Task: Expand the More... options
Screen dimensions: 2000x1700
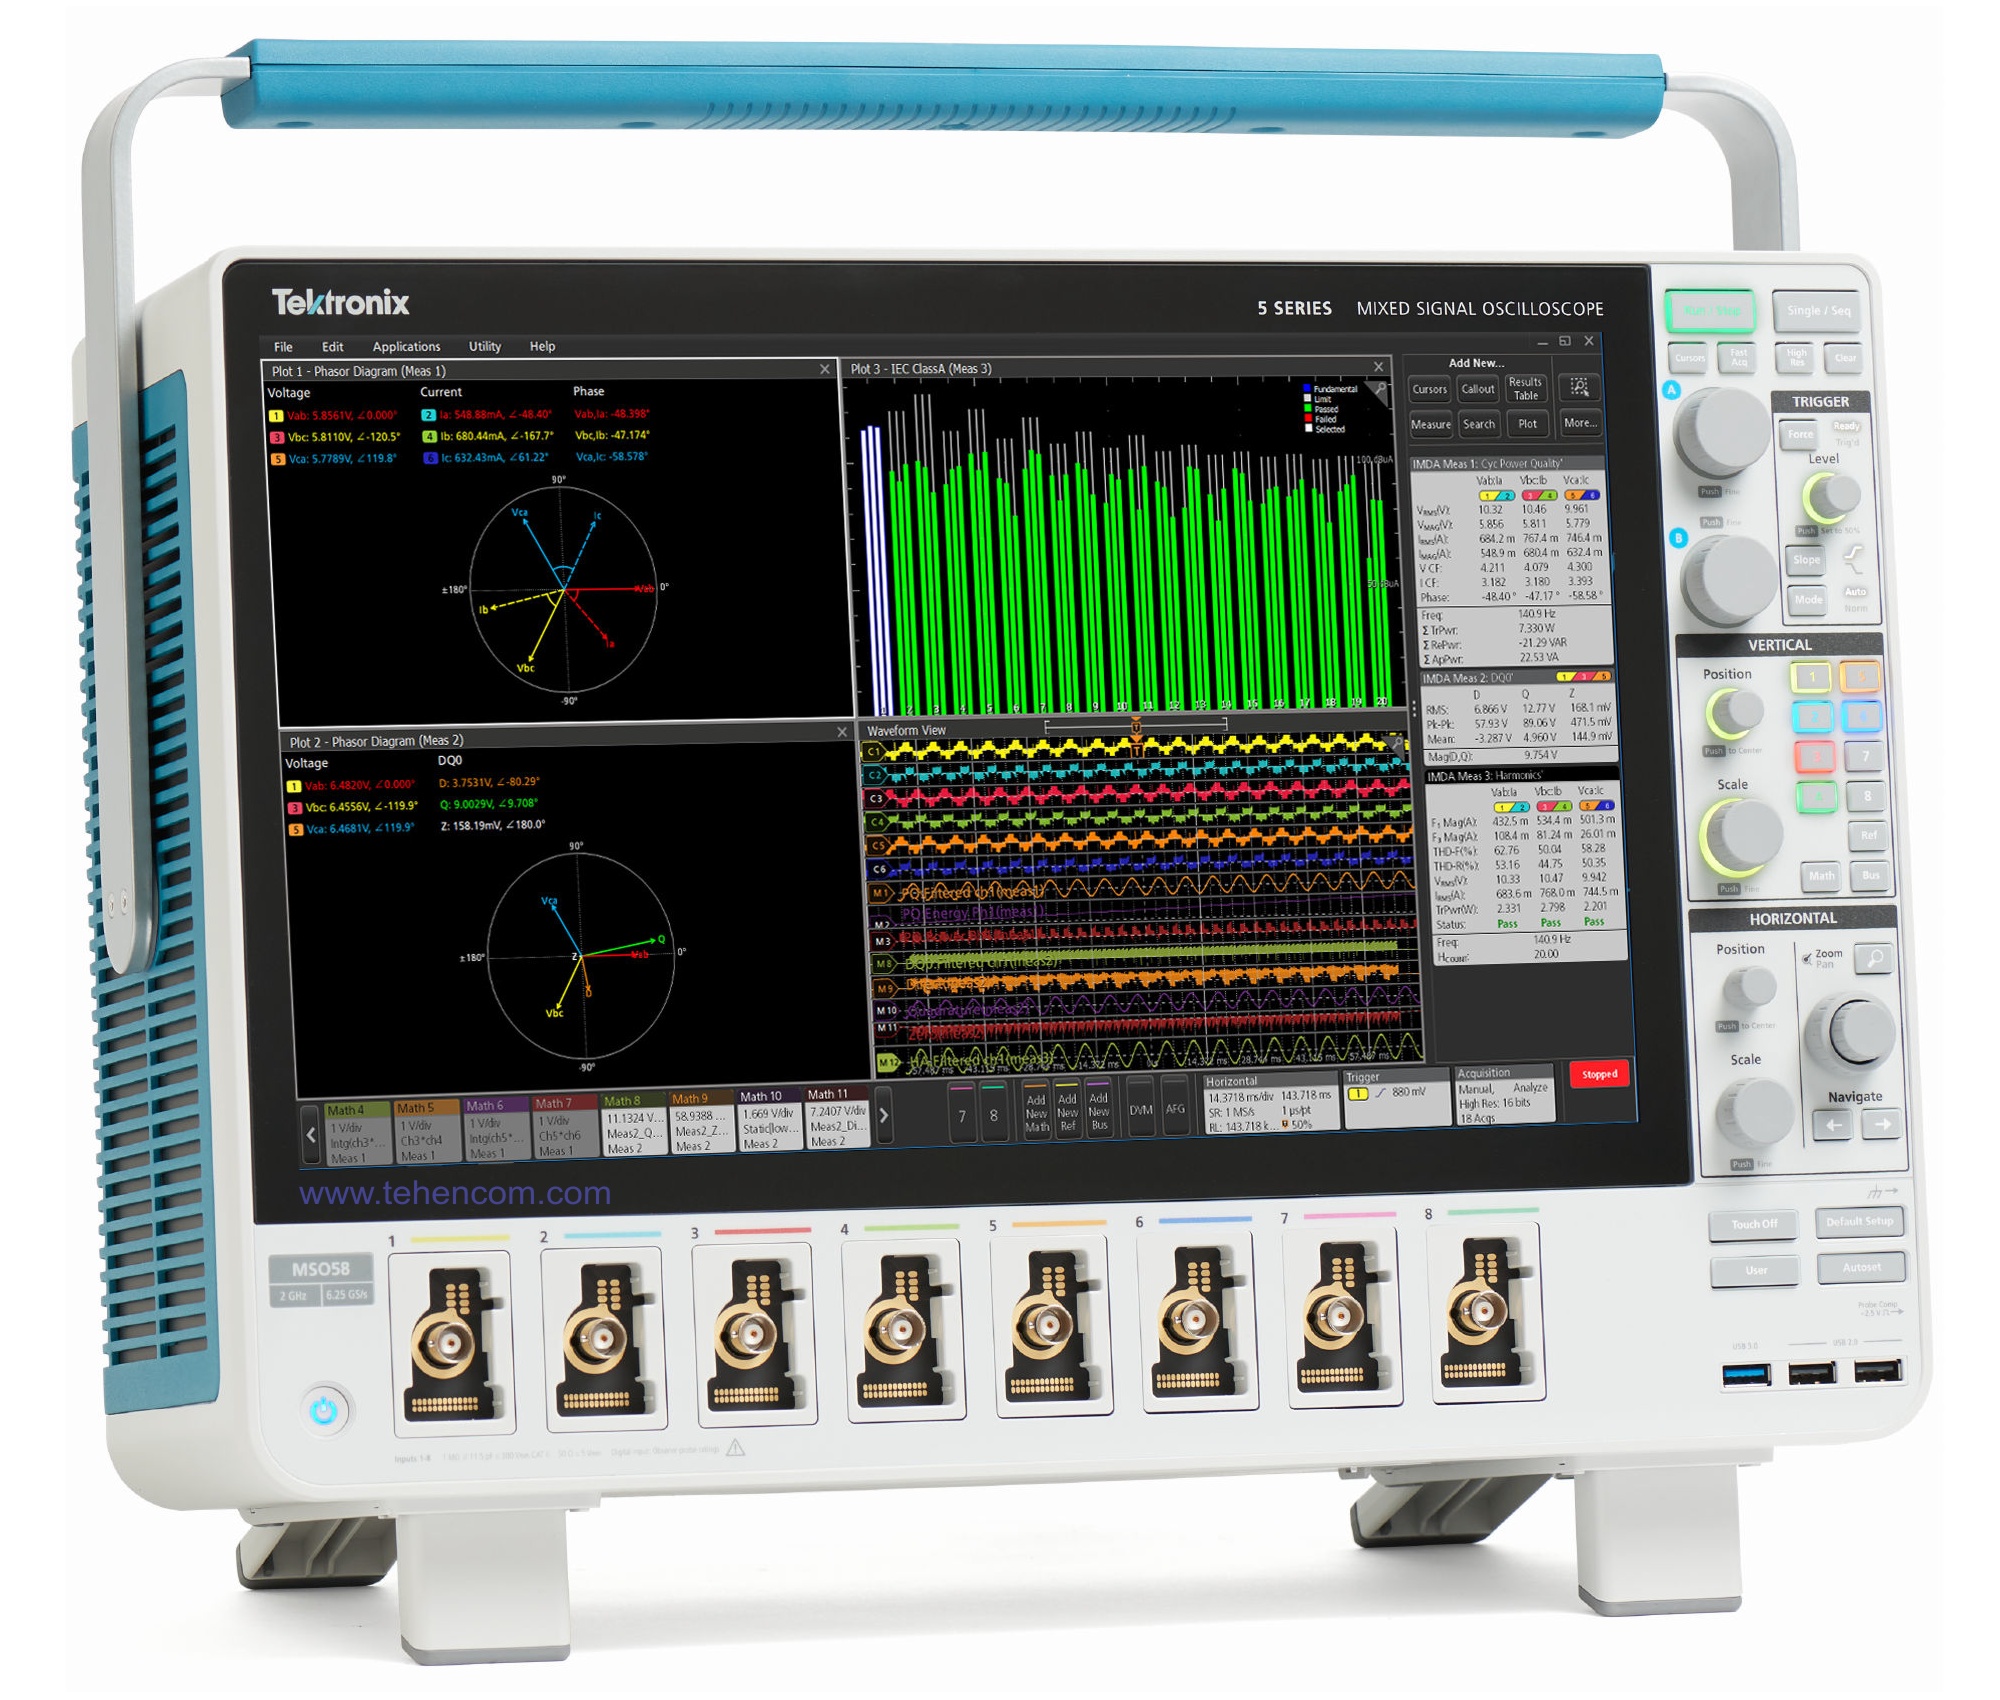Action: pyautogui.click(x=1580, y=423)
